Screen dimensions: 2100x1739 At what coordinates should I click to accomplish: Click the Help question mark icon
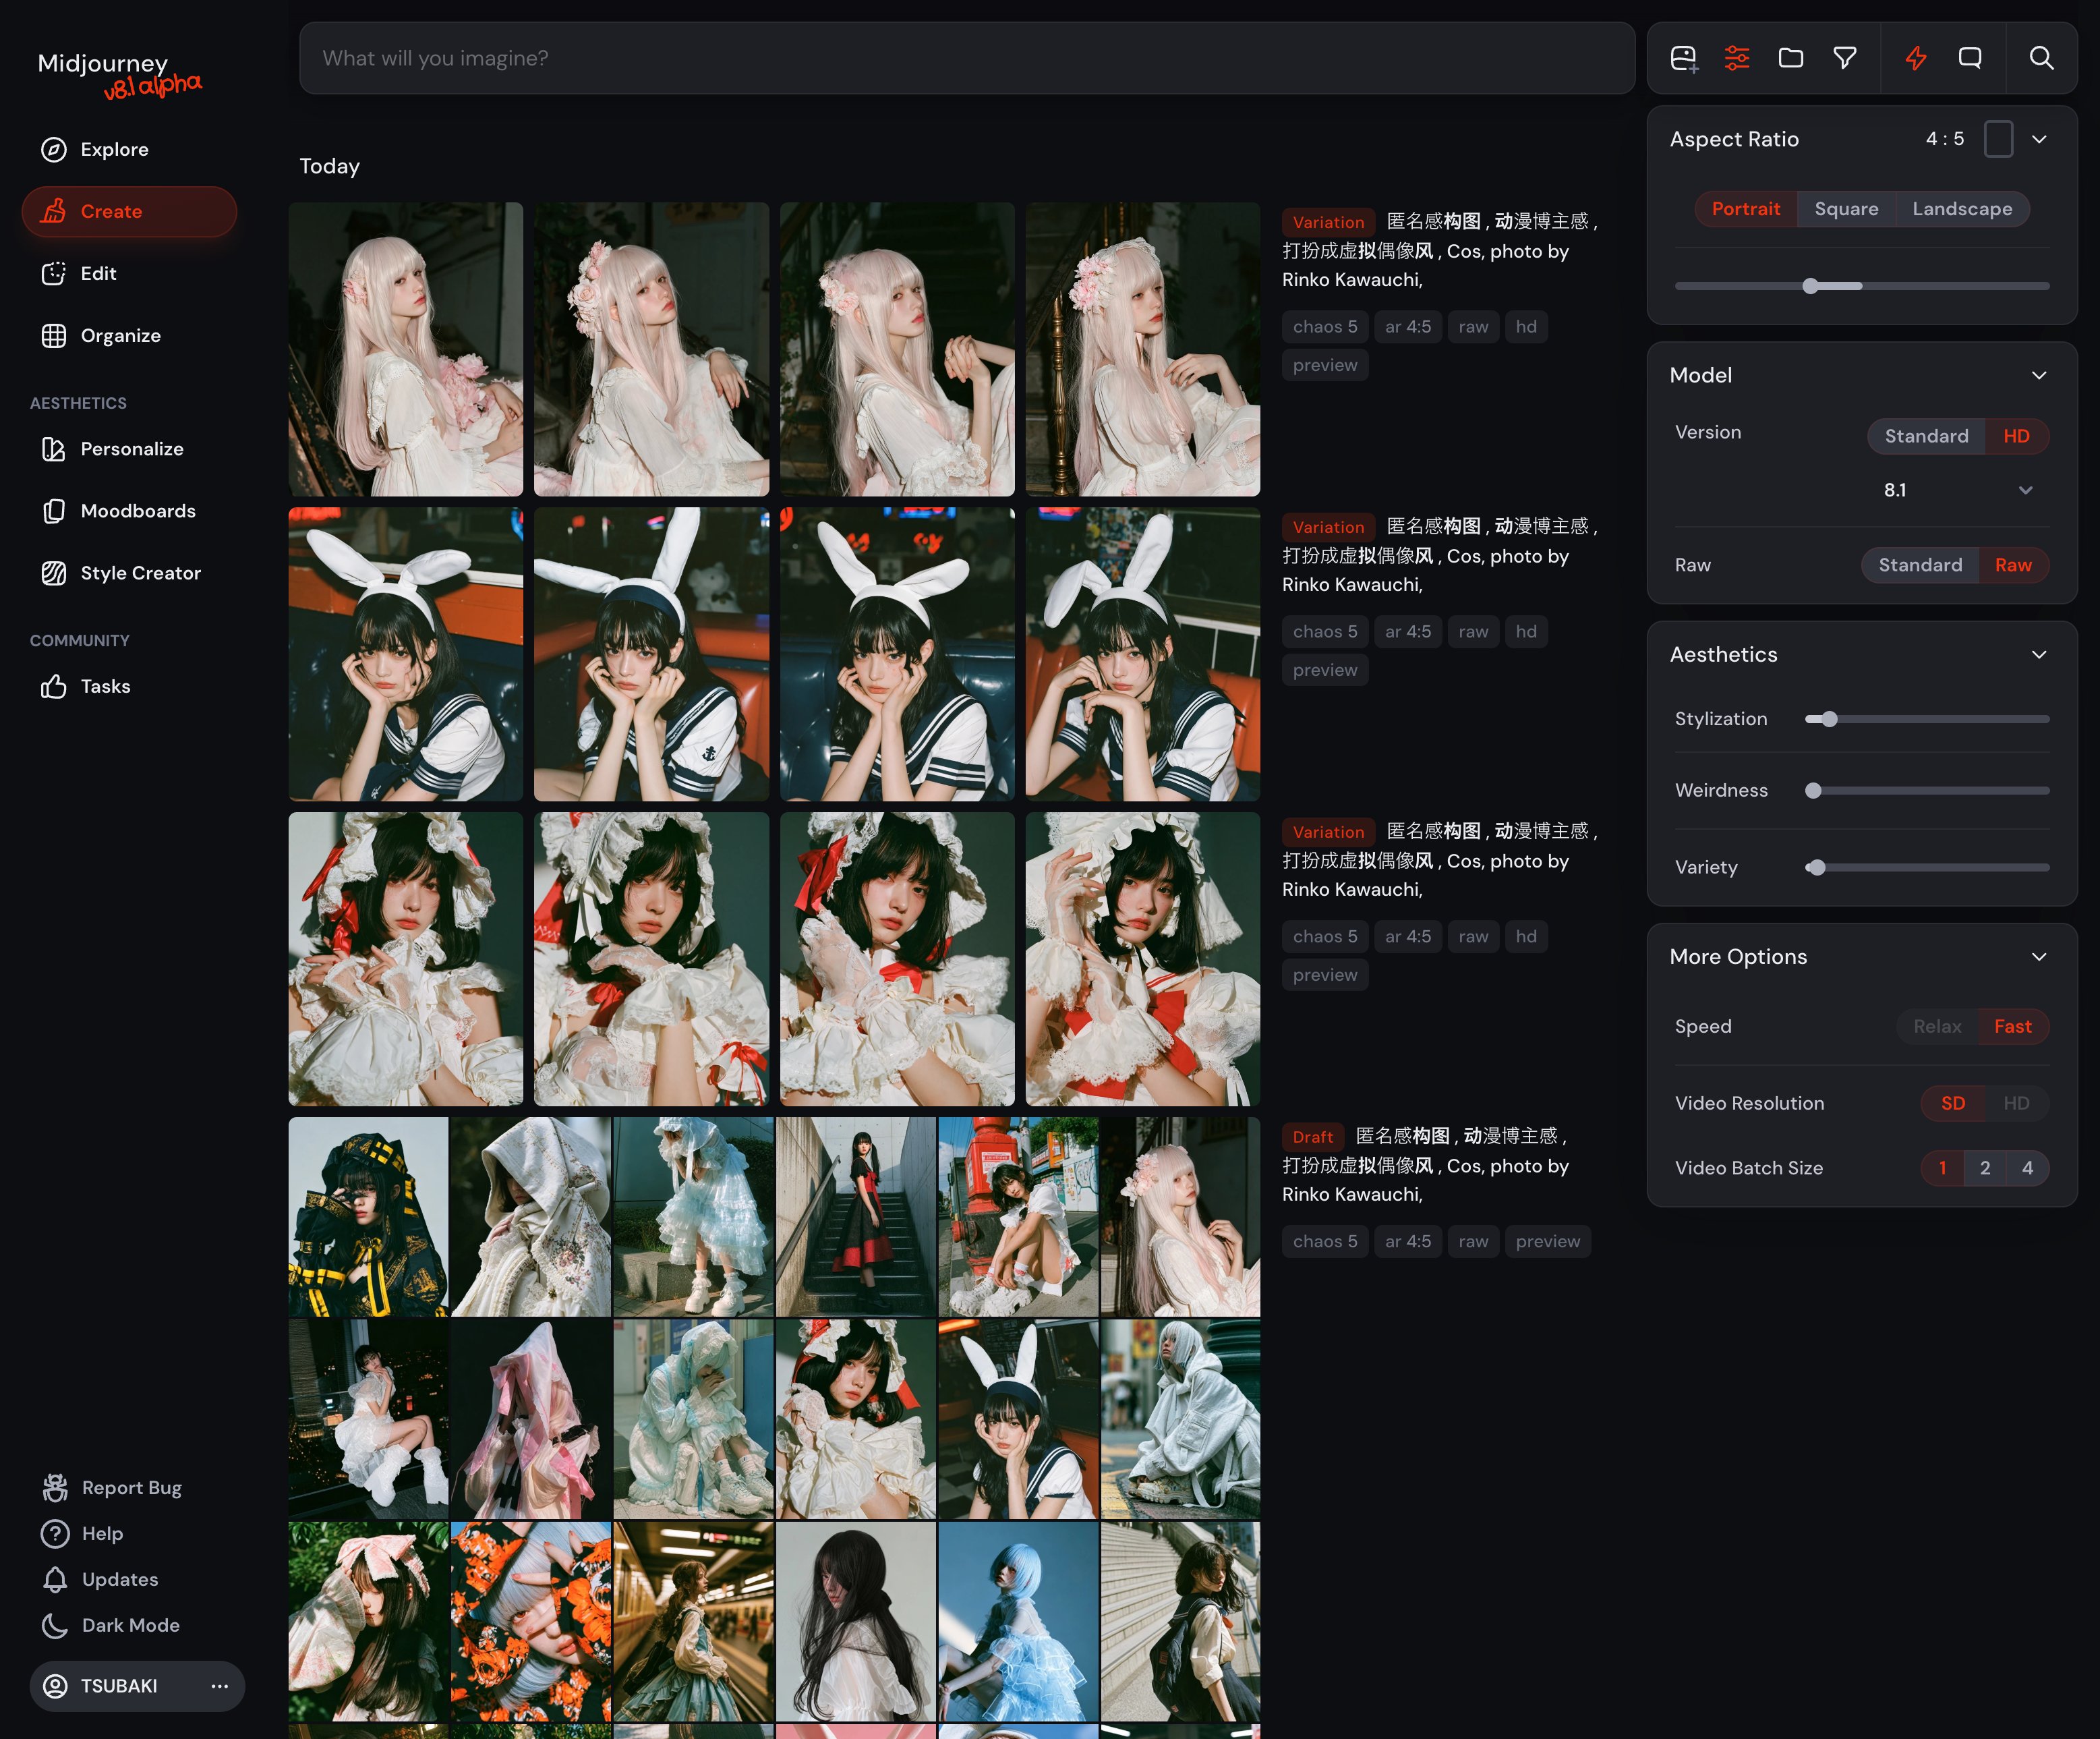click(x=55, y=1533)
